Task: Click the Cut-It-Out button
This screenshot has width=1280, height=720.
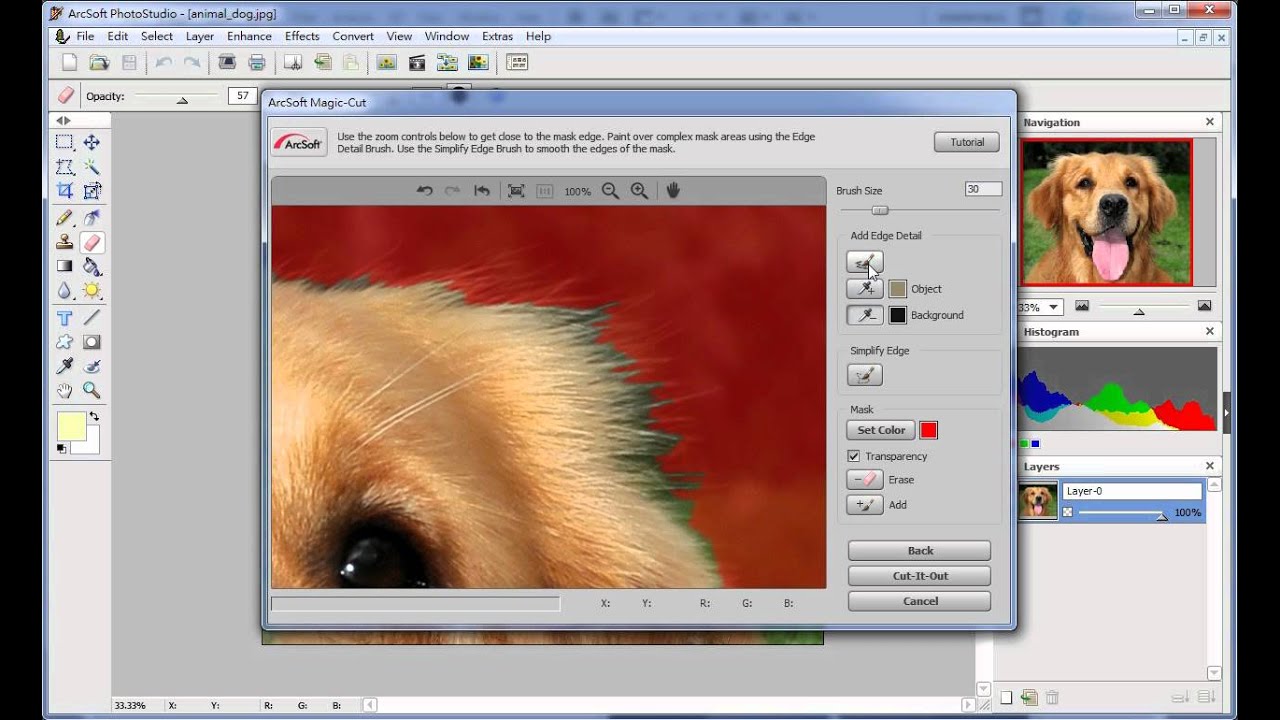Action: pos(920,576)
